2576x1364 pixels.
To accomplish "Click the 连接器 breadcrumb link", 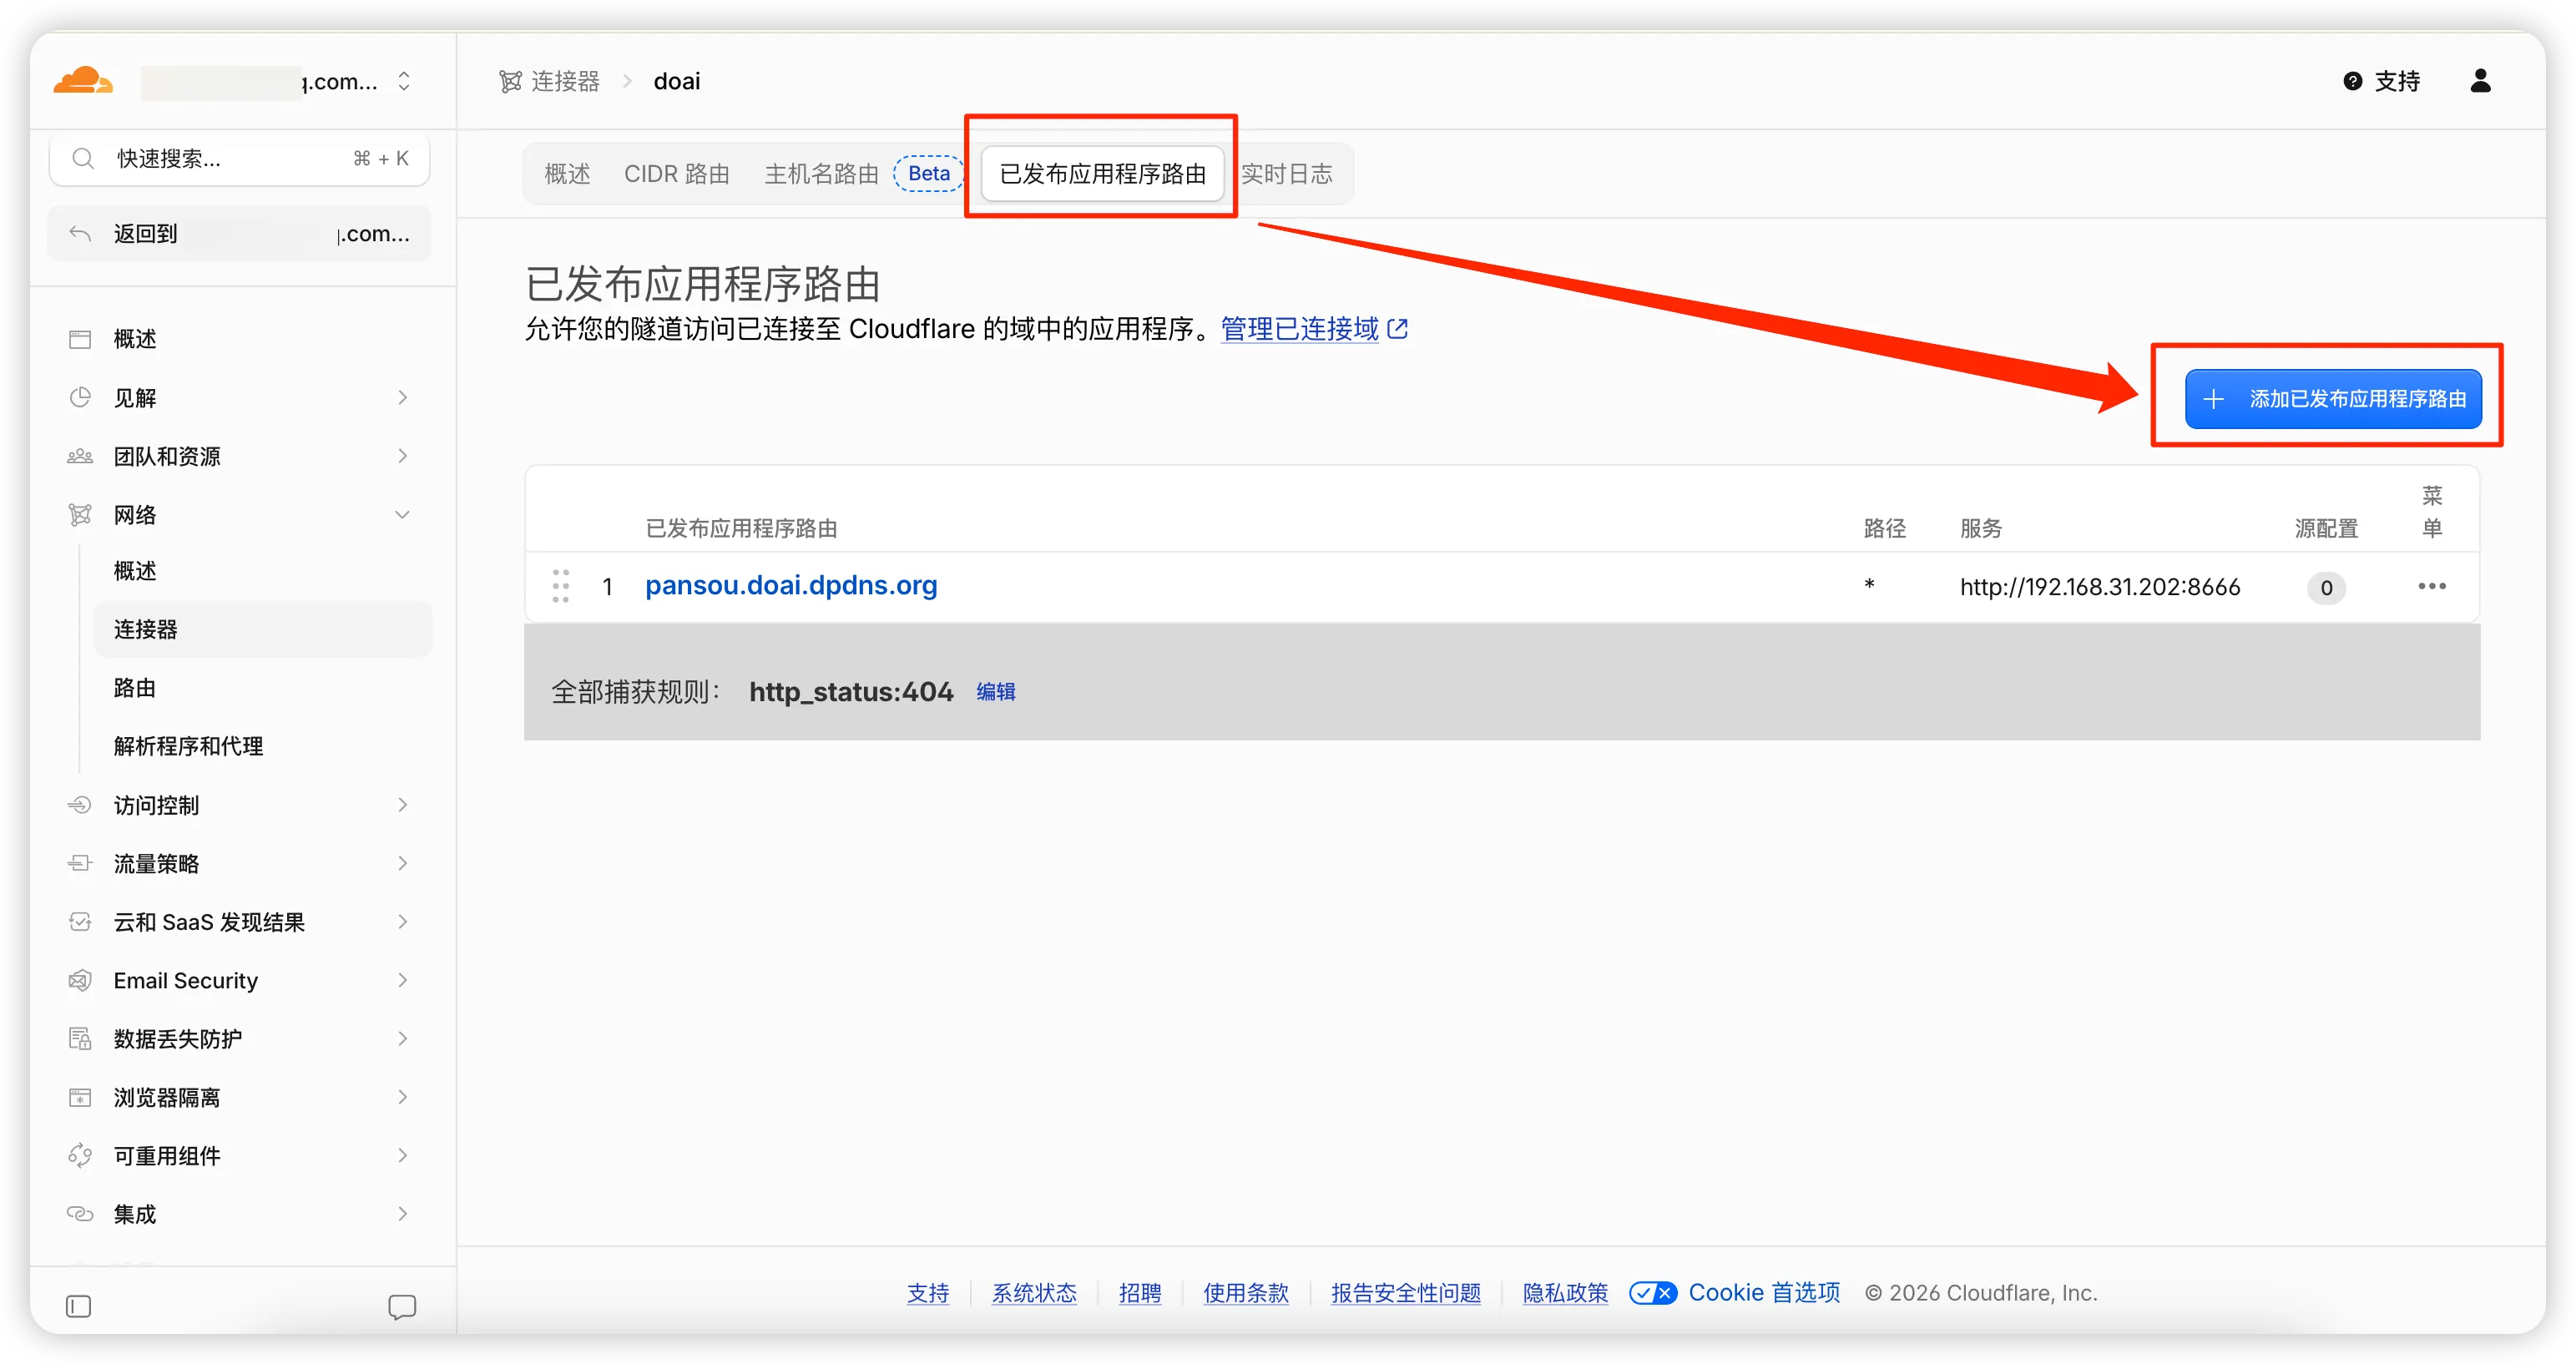I will click(565, 81).
